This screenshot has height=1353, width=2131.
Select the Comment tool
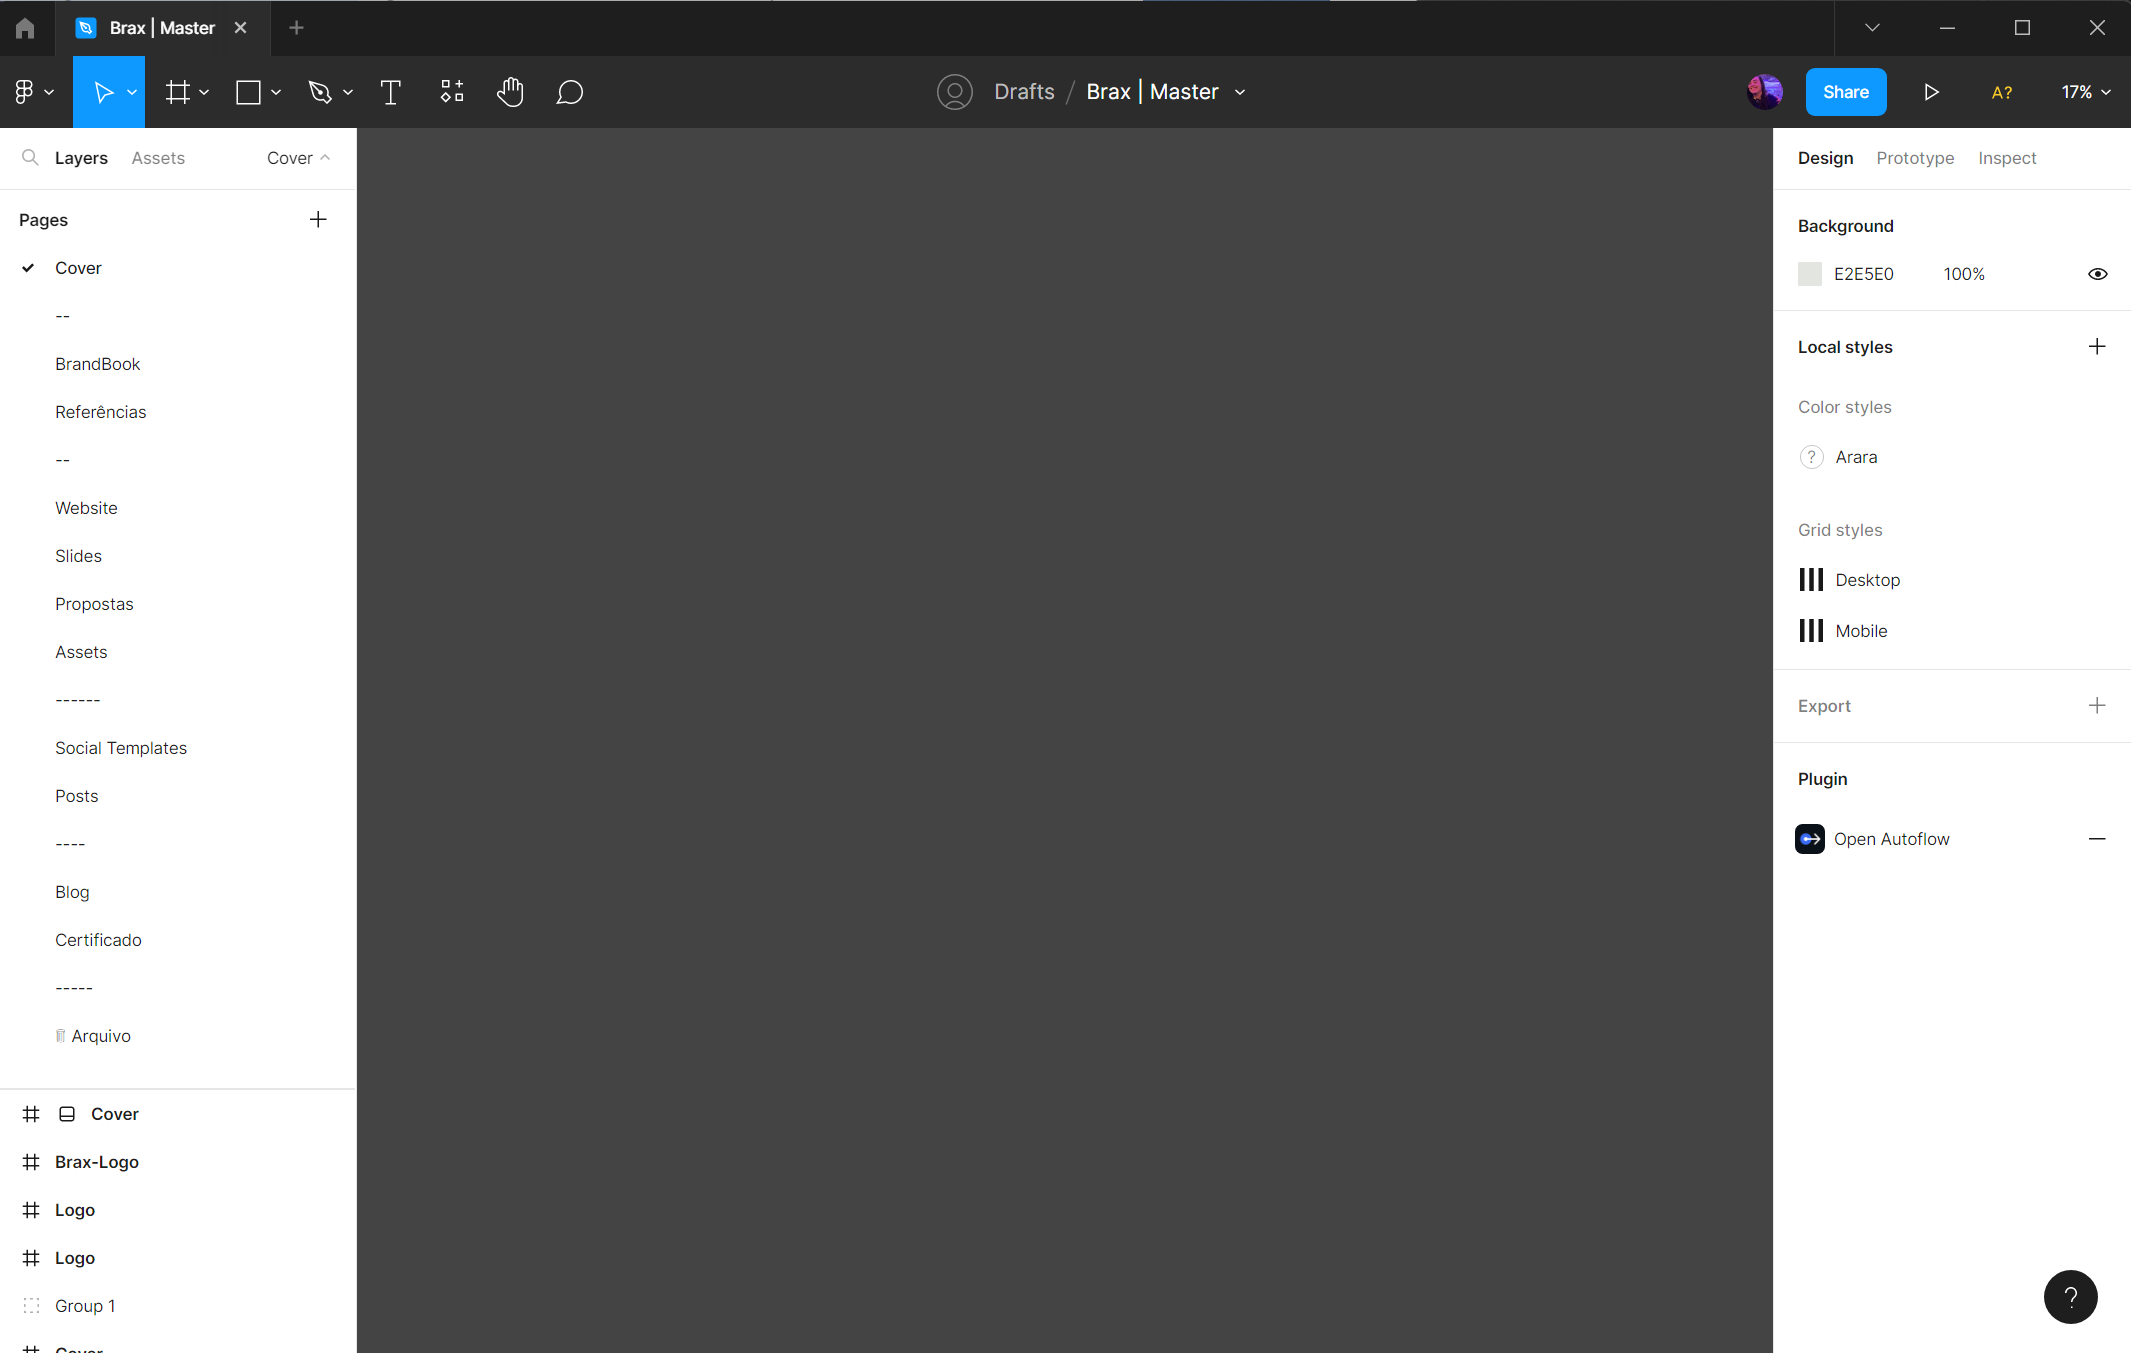(570, 92)
